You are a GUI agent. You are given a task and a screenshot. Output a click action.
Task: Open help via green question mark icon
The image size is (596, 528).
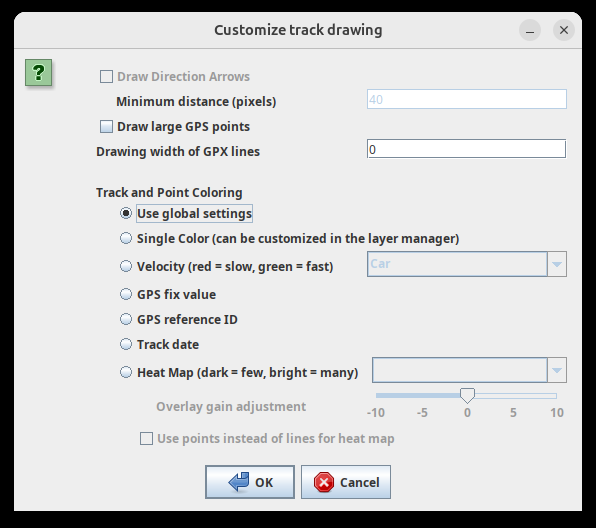click(38, 72)
